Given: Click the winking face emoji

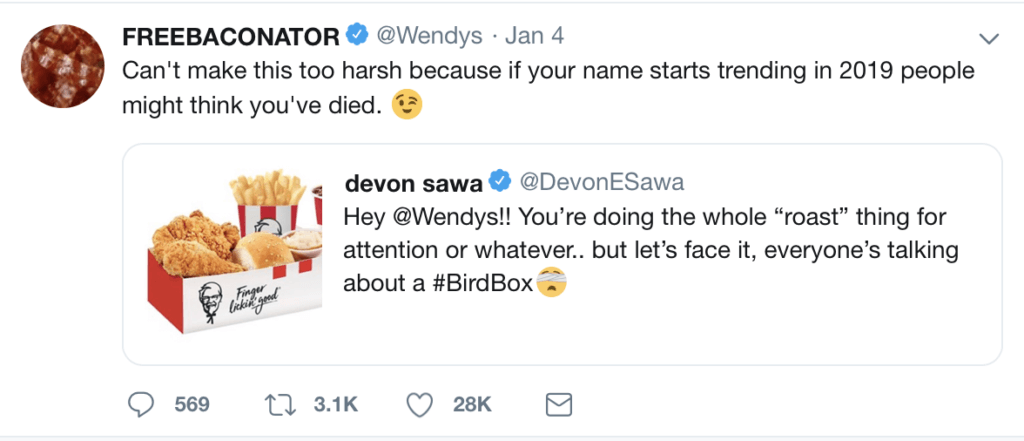Looking at the screenshot, I should point(406,106).
